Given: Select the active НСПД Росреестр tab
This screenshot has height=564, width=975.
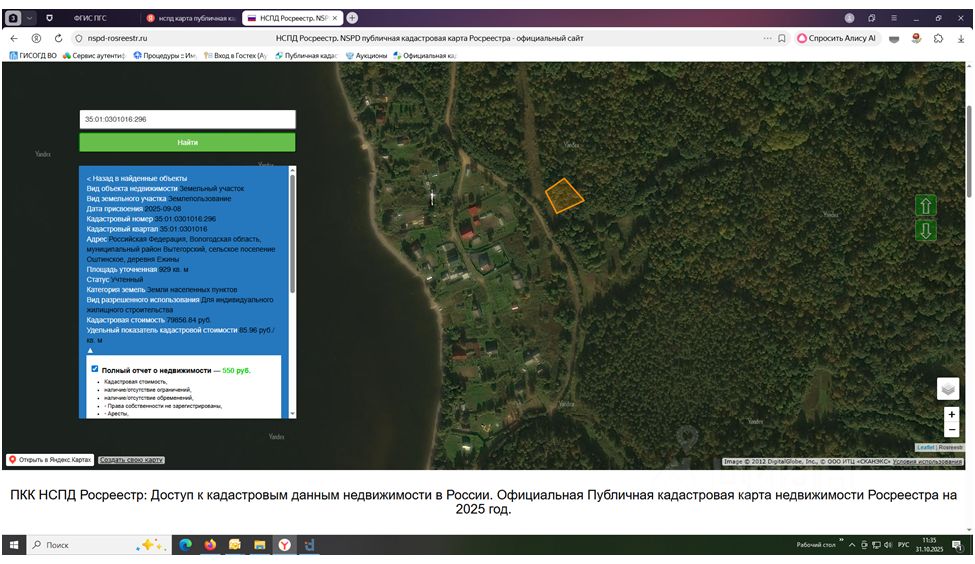Looking at the screenshot, I should click(x=292, y=18).
